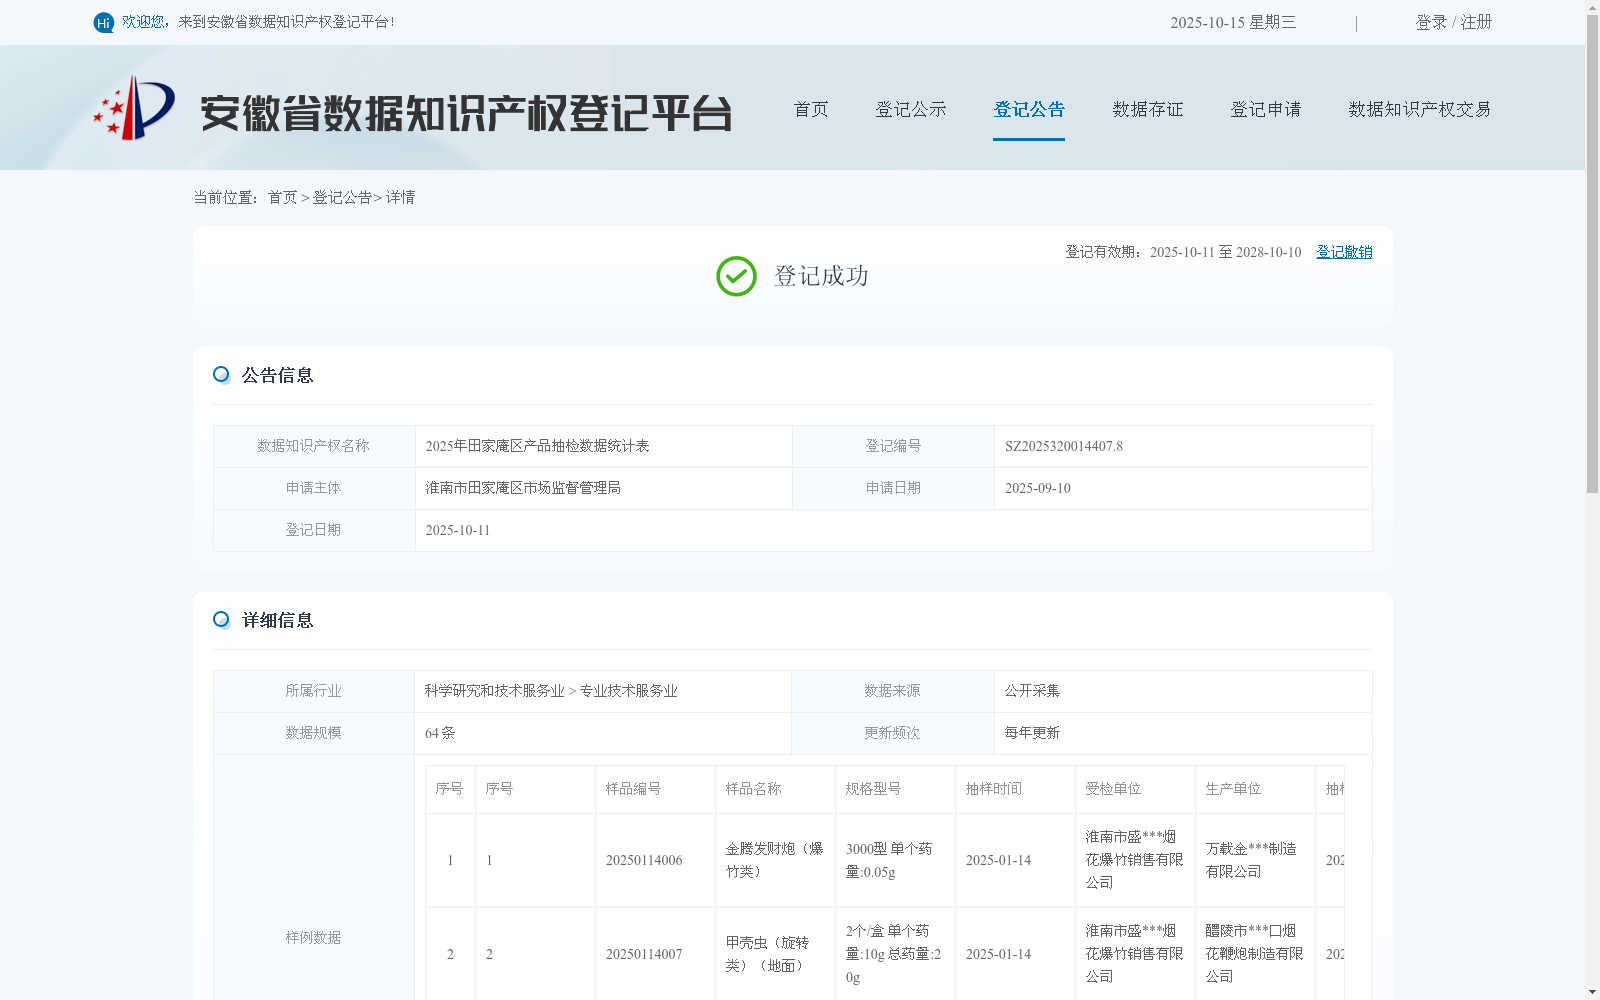
Task: Click sample number 20250114006
Action: click(644, 860)
